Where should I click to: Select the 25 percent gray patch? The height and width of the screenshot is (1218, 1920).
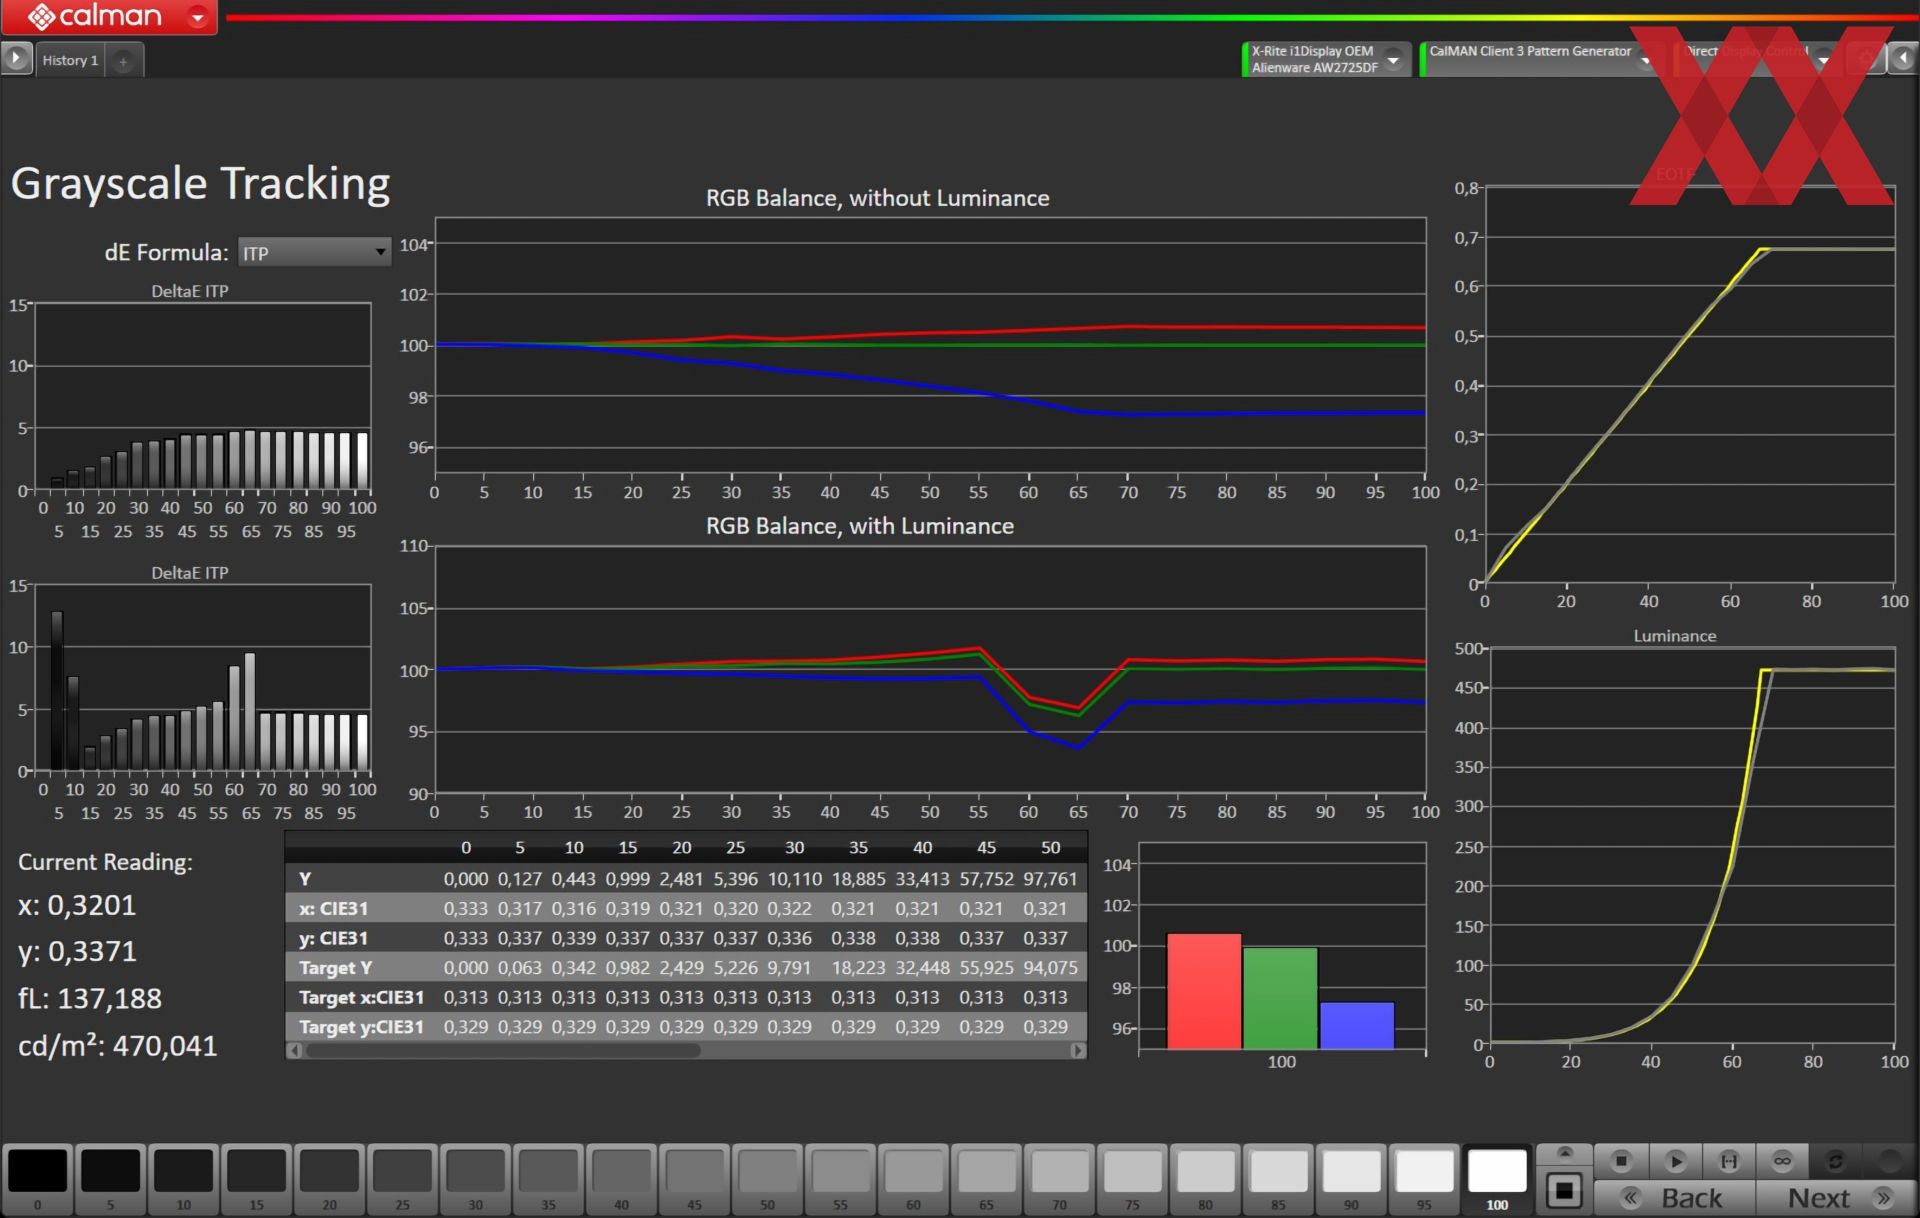pos(403,1177)
